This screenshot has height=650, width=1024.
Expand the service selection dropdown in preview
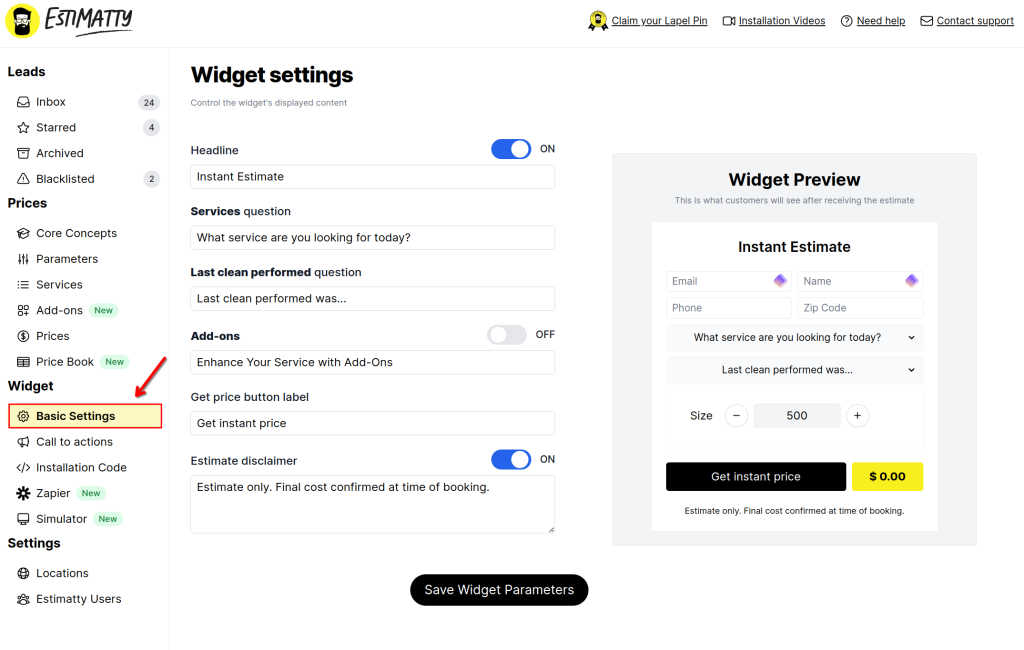pyautogui.click(x=794, y=338)
